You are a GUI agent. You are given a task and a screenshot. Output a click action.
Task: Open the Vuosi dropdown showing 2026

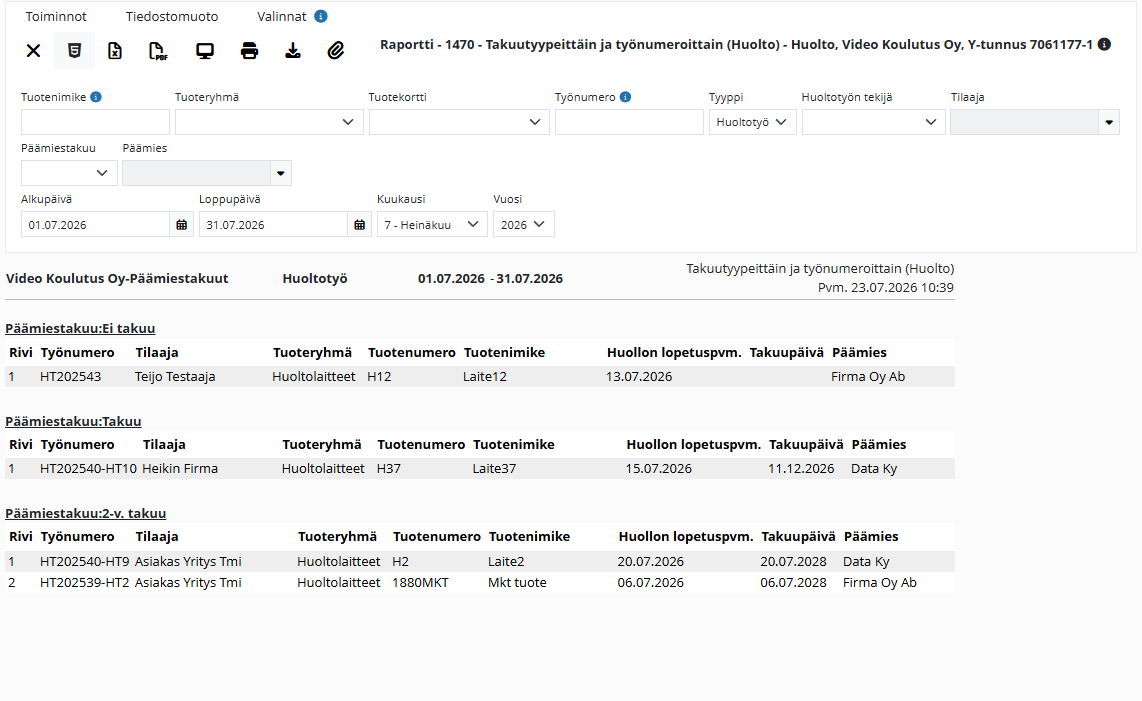pos(524,224)
